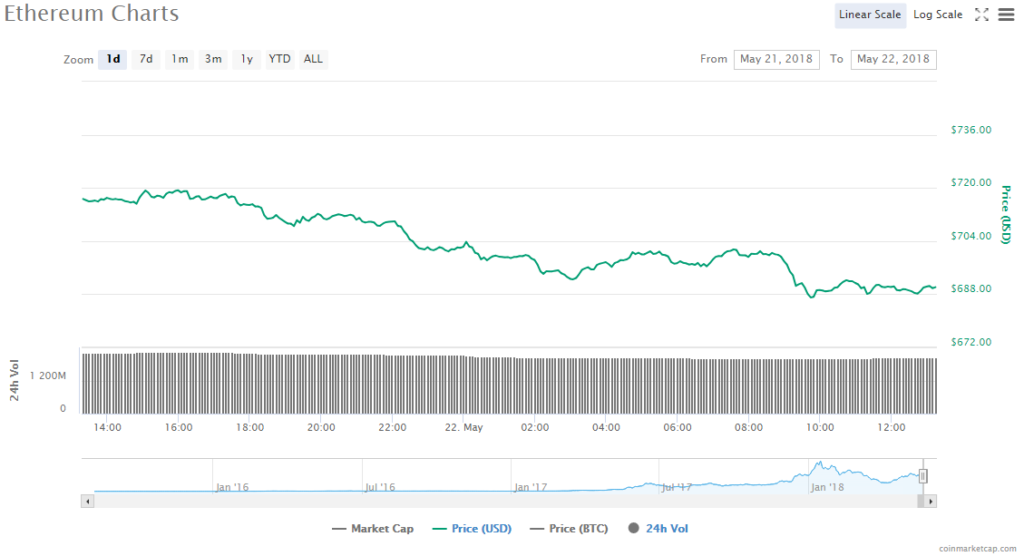
Task: Click the navigator range handle
Action: (x=923, y=476)
